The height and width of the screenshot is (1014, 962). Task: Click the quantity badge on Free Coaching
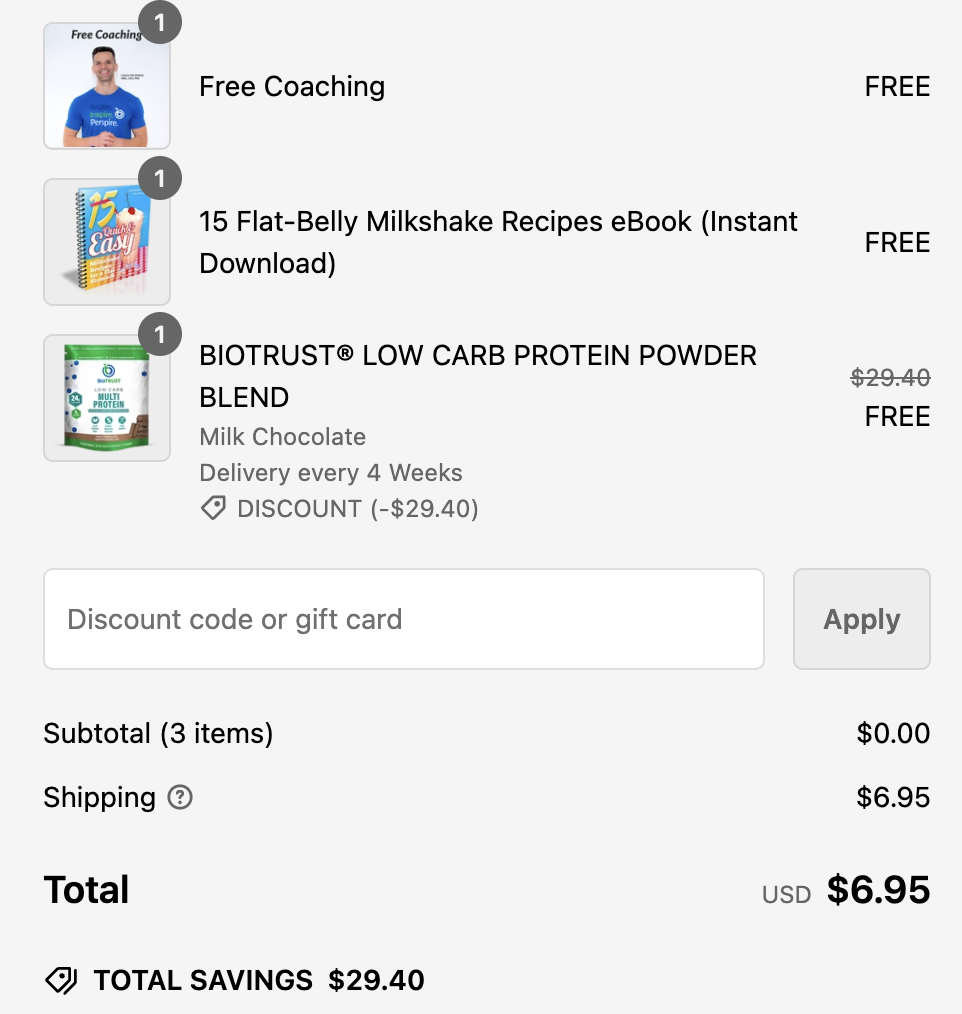coord(160,22)
